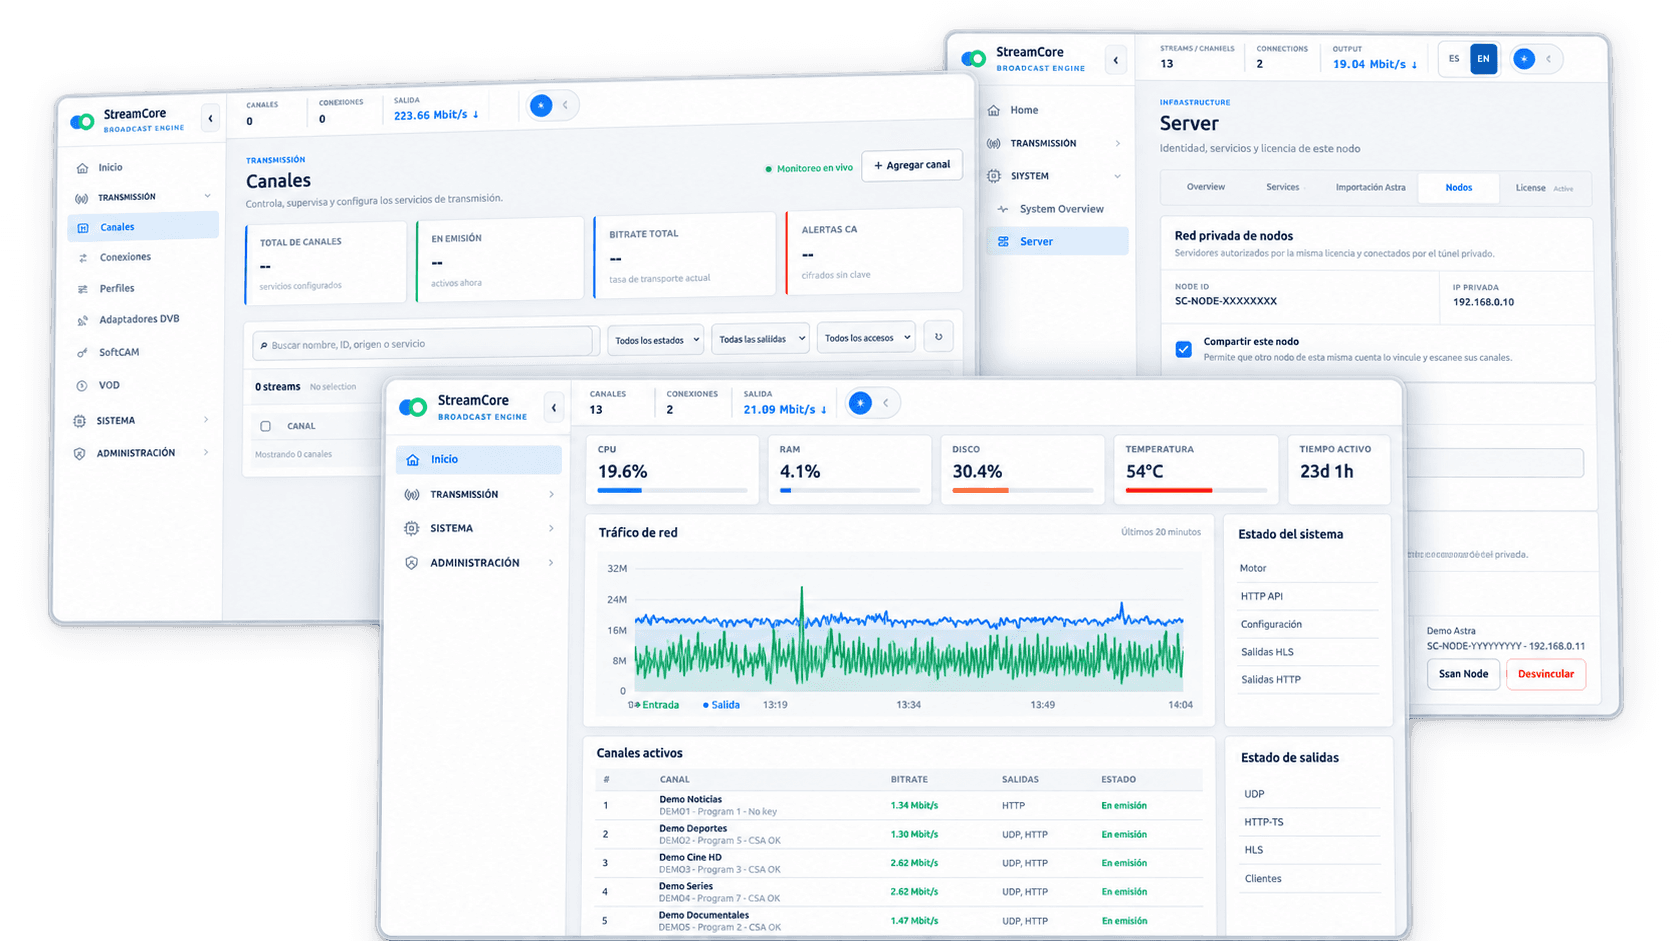Screen dimensions: 1672x941
Task: Collapse sidebar arrow in Server window header
Action: (x=1116, y=60)
